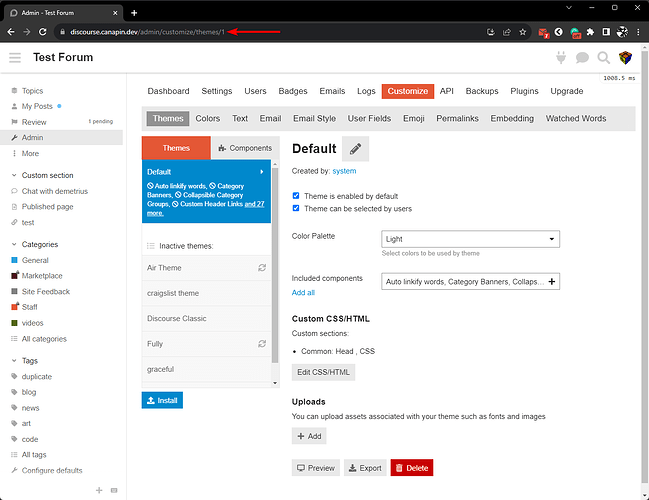The width and height of the screenshot is (649, 500).
Task: Collapse the Tags sidebar section
Action: (x=14, y=361)
